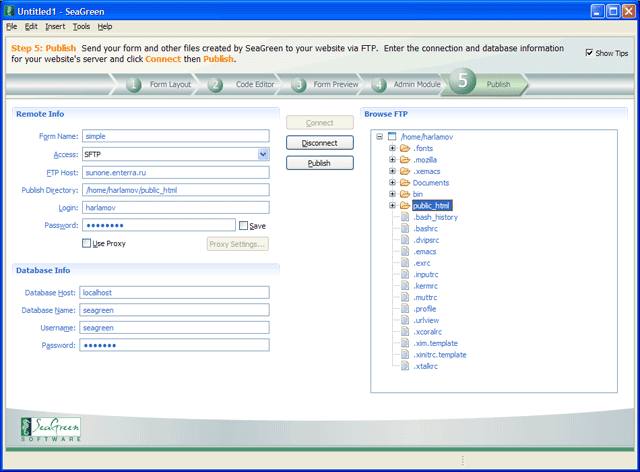
Task: Click the Proxy Settings button
Action: click(238, 244)
